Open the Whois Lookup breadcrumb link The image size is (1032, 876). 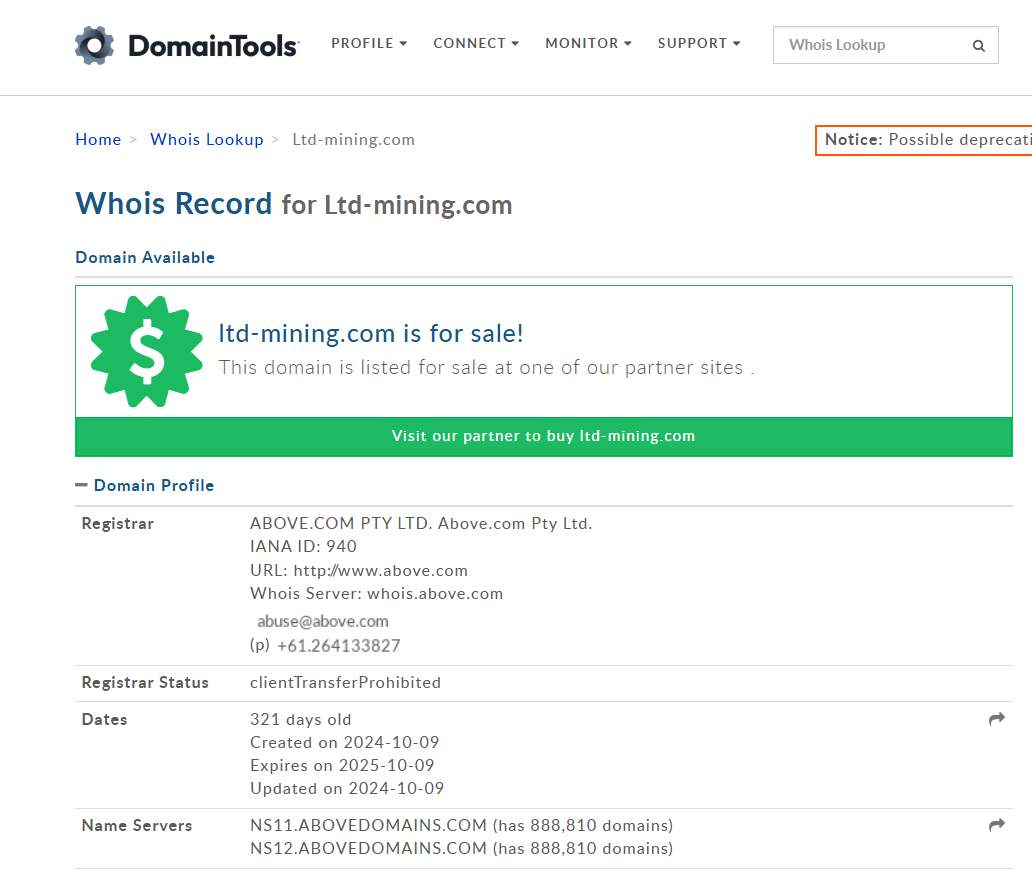(207, 139)
